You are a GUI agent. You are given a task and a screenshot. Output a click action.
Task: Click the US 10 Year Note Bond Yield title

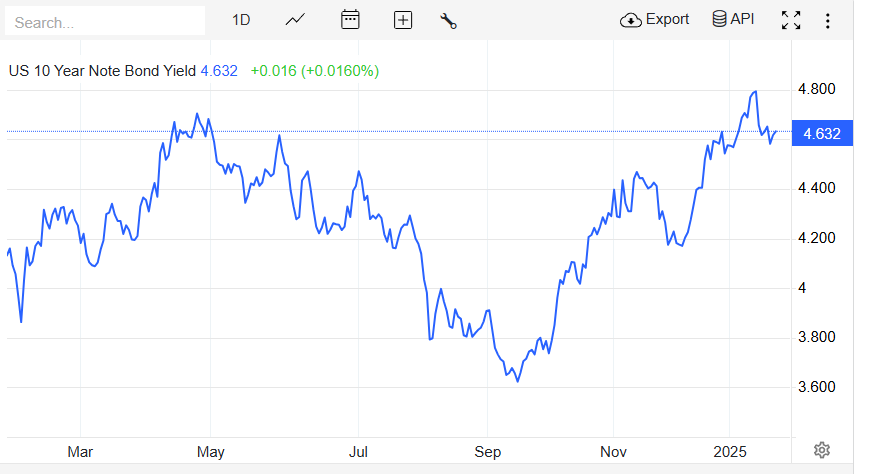point(102,71)
